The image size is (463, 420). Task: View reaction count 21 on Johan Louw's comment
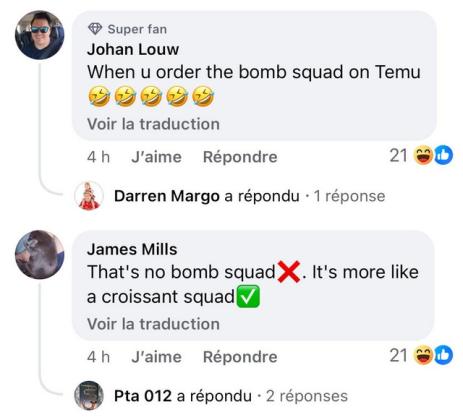(x=398, y=156)
